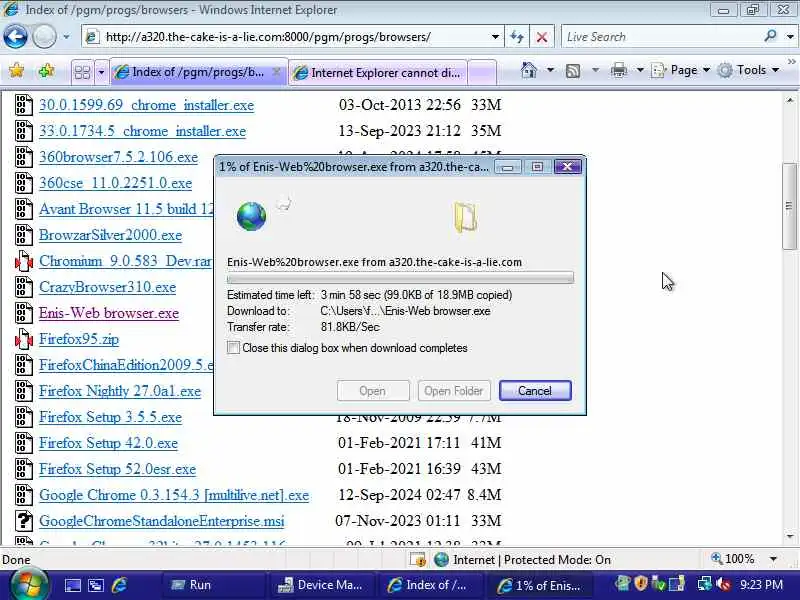
Task: Click the Windows Start orb
Action: [29, 584]
